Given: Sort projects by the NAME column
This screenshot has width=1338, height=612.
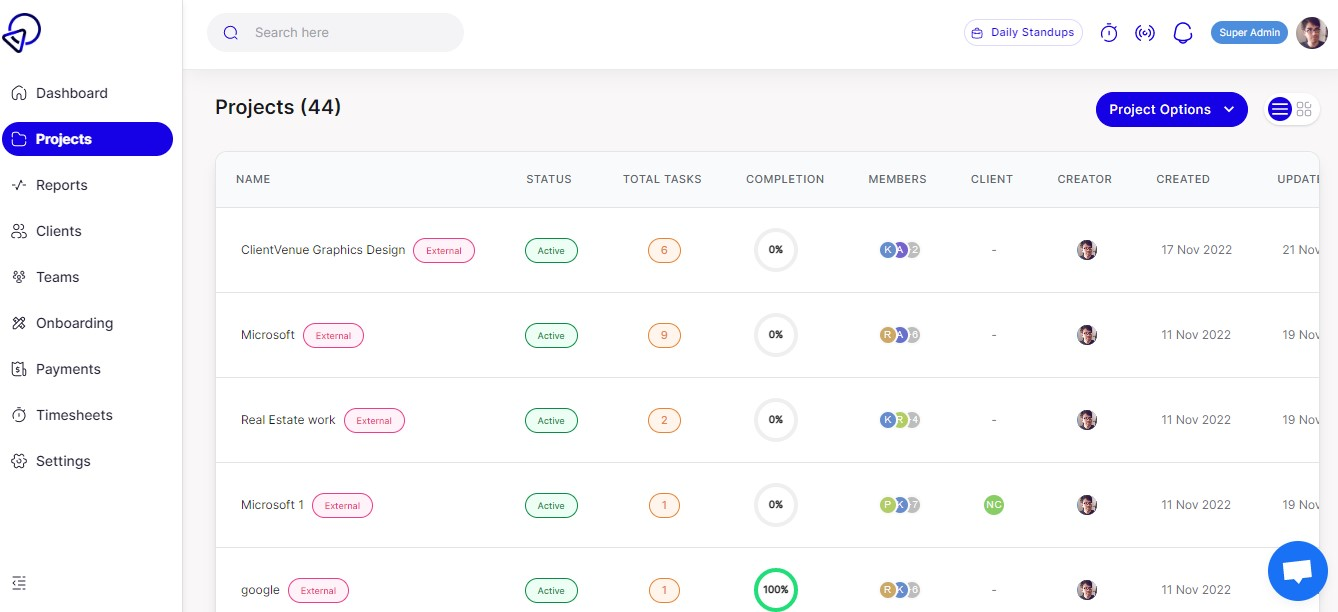Looking at the screenshot, I should click(253, 179).
